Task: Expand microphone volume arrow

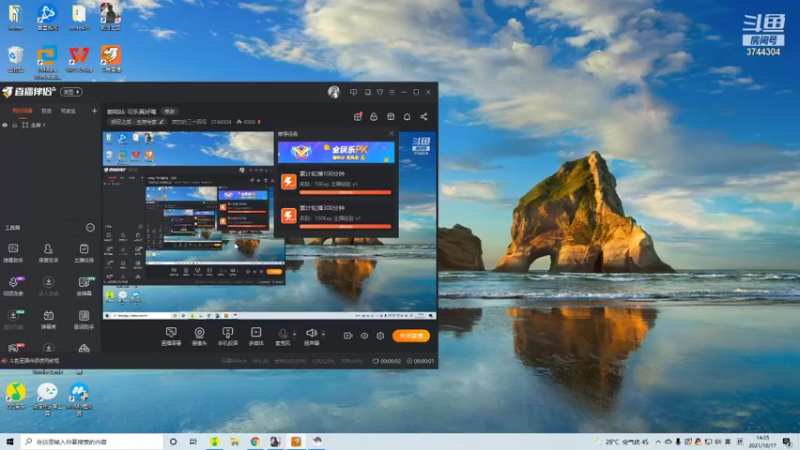Action: (x=294, y=334)
